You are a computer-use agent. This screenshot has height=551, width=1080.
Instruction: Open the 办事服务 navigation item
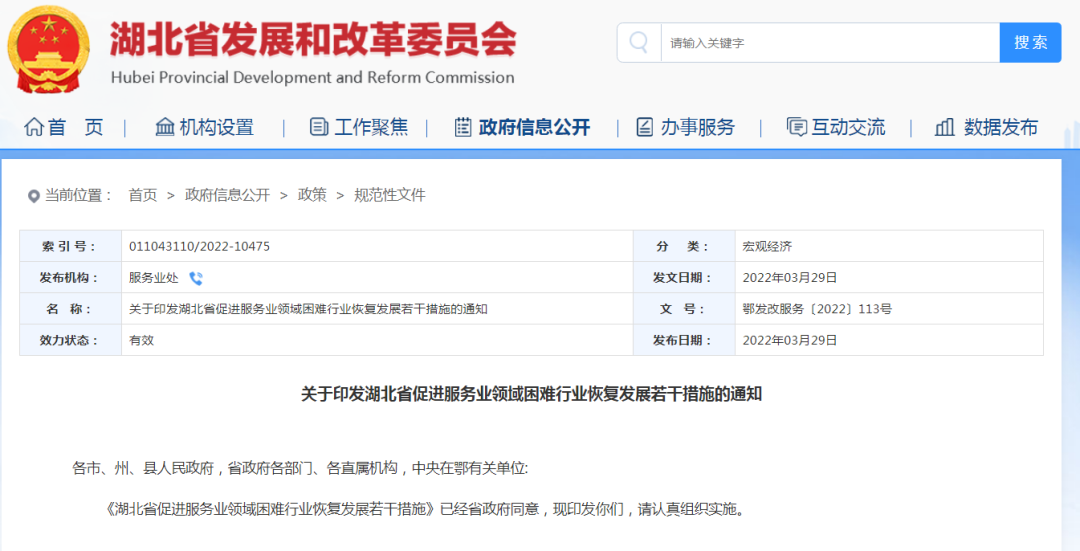click(x=698, y=127)
